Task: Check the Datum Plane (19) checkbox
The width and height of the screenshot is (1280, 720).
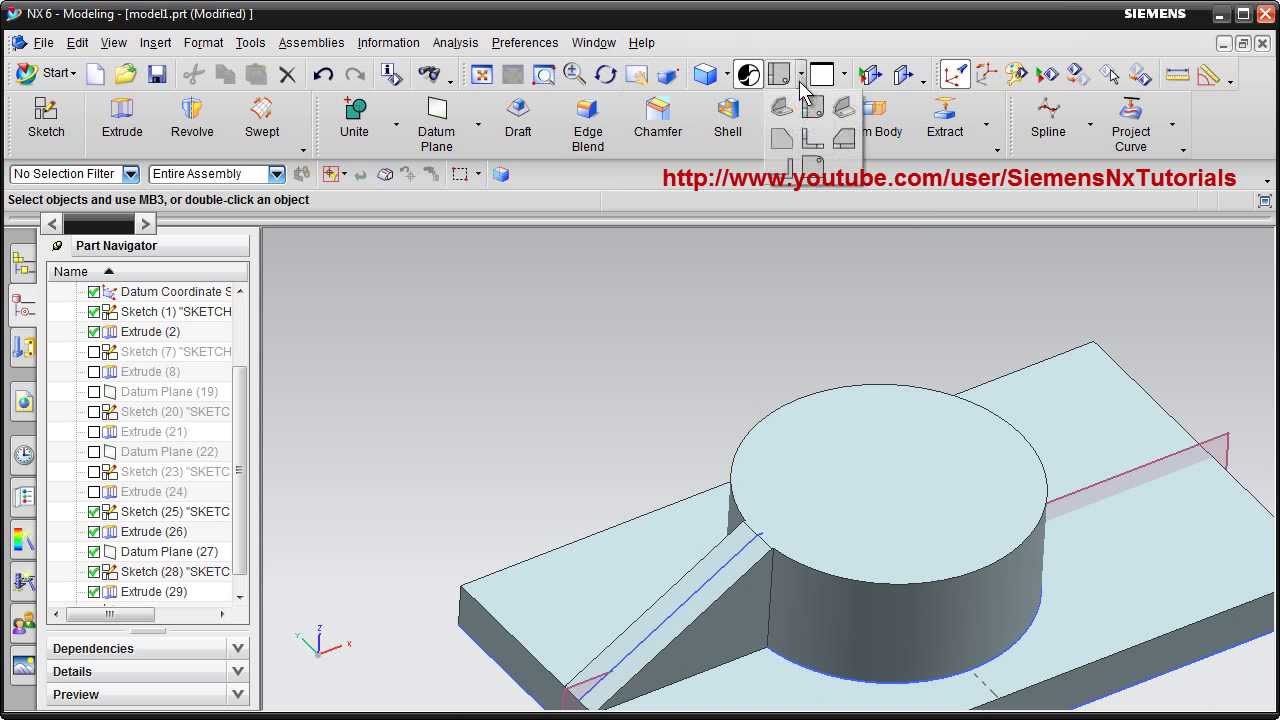Action: (94, 392)
